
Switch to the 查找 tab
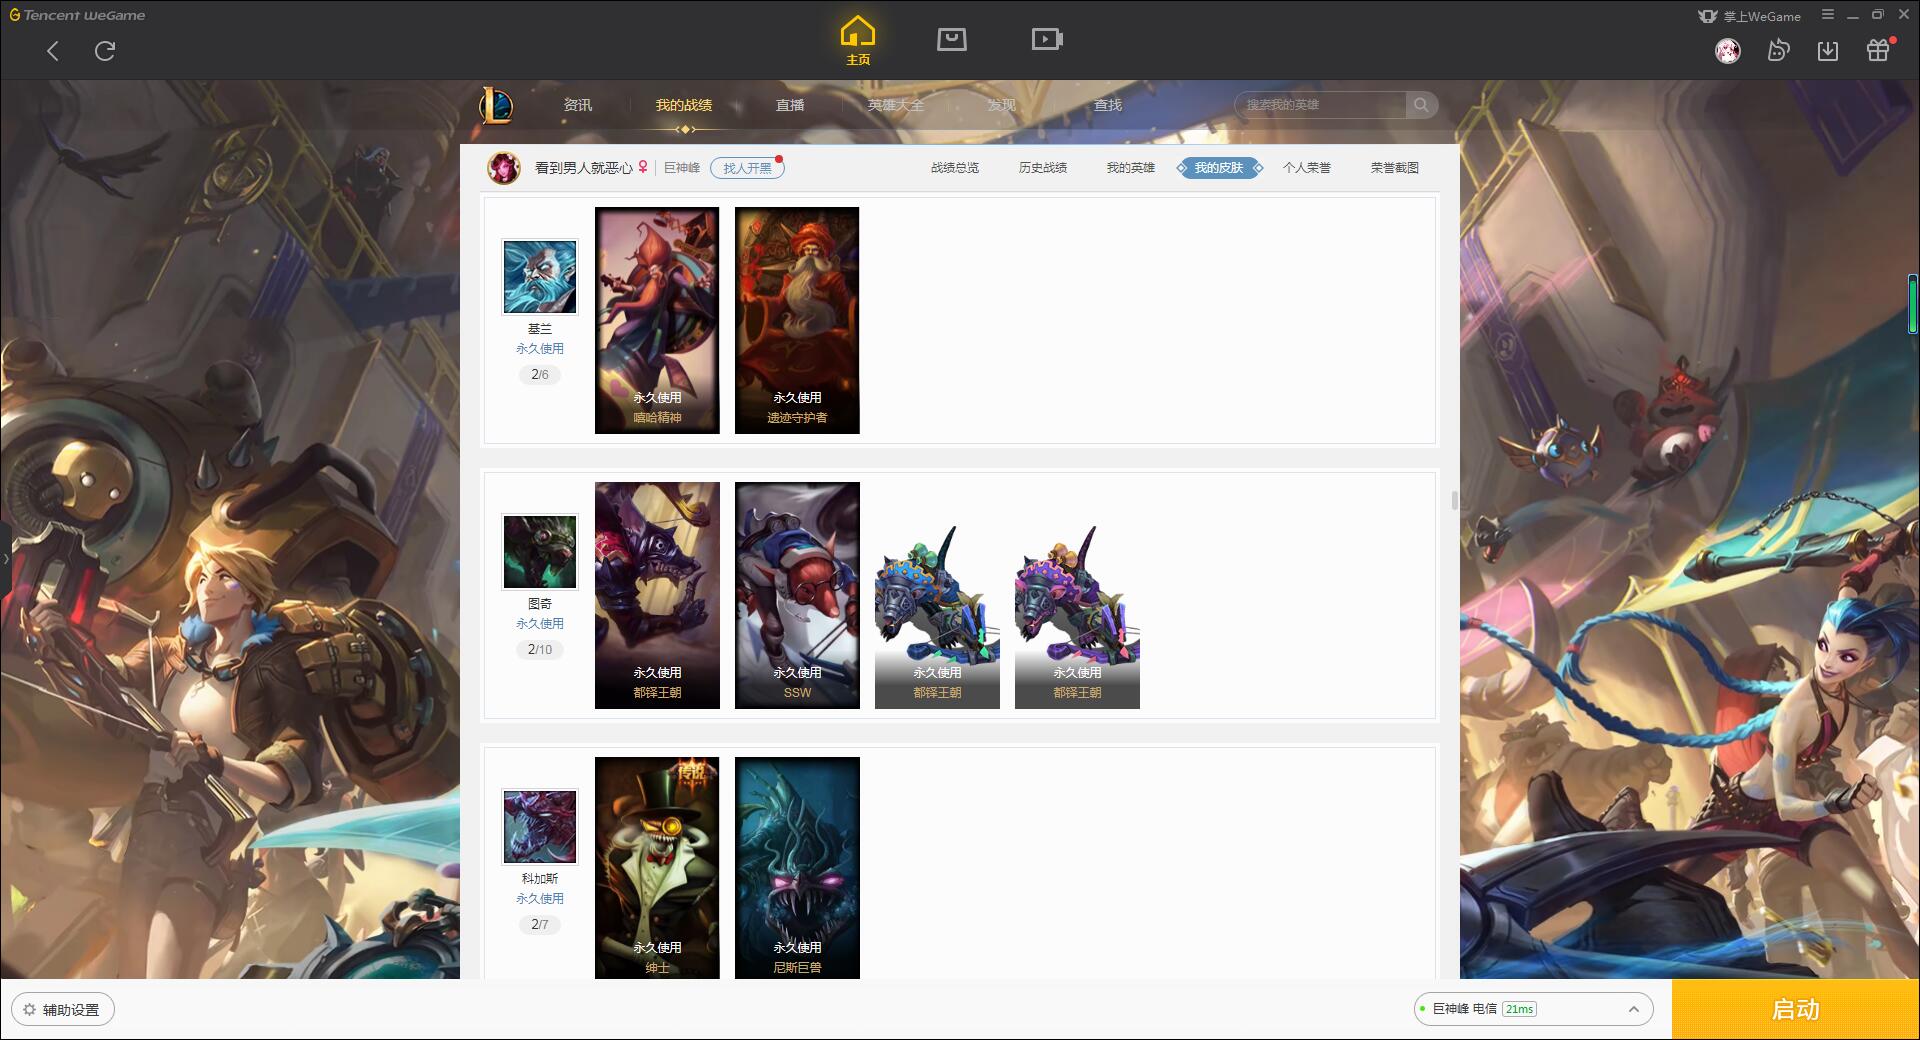point(1108,105)
